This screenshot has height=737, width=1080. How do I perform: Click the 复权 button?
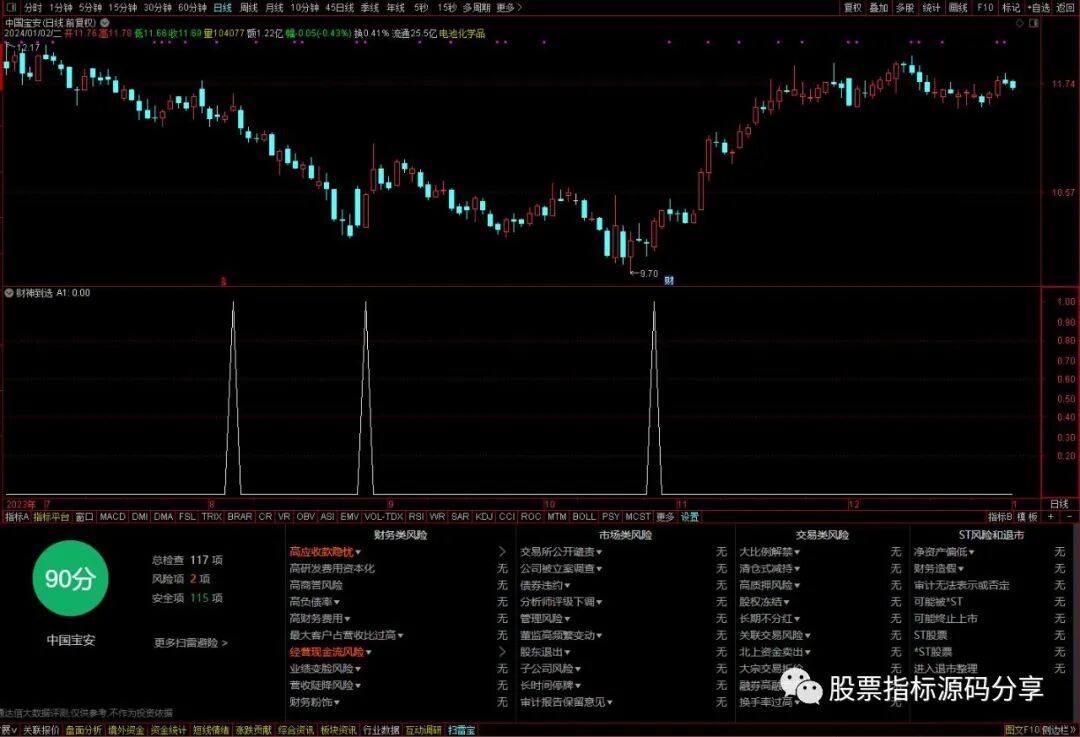click(x=853, y=8)
